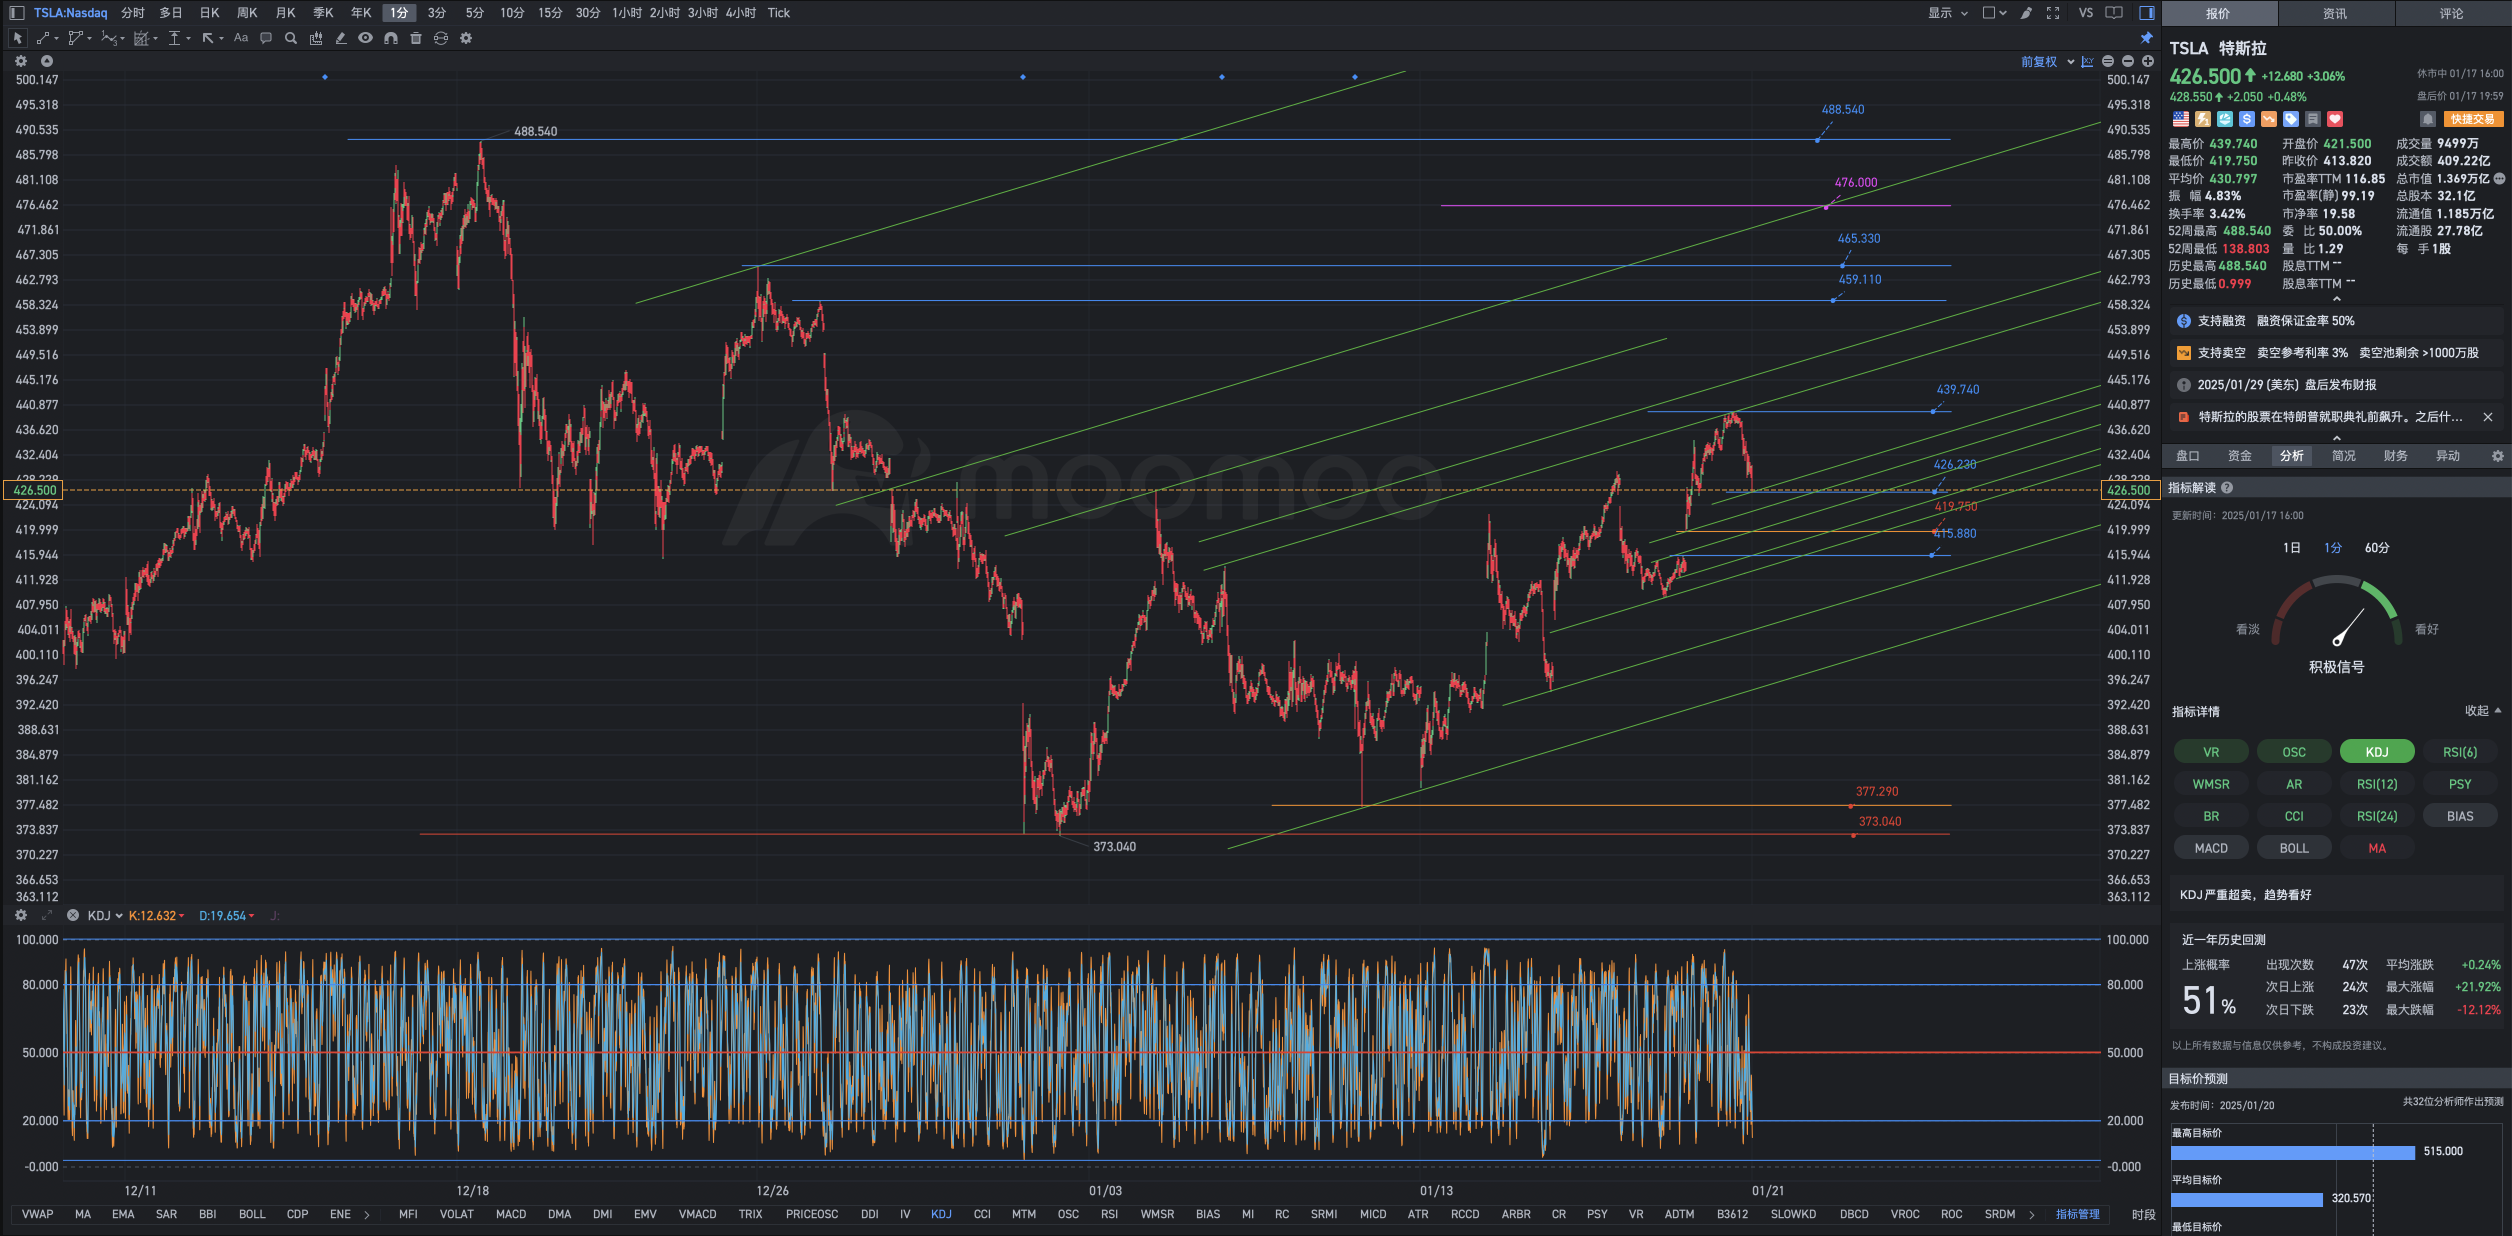The image size is (2512, 1236).
Task: Reset chart zoom with equals icon
Action: click(x=2108, y=62)
